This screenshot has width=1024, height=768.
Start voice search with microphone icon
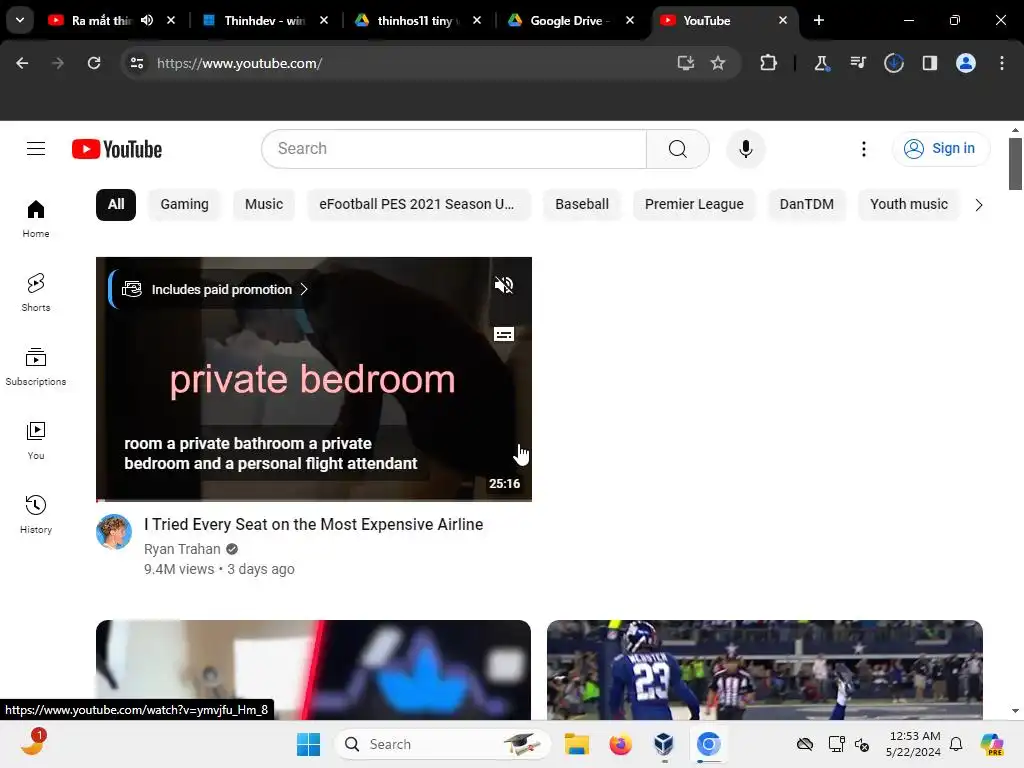[x=745, y=149]
